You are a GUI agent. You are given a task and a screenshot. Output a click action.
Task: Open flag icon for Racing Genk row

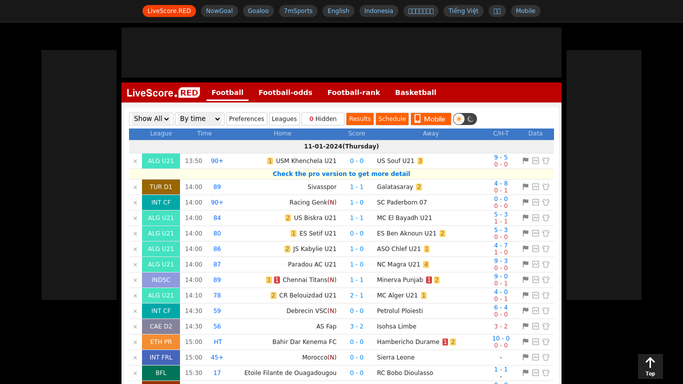525,202
